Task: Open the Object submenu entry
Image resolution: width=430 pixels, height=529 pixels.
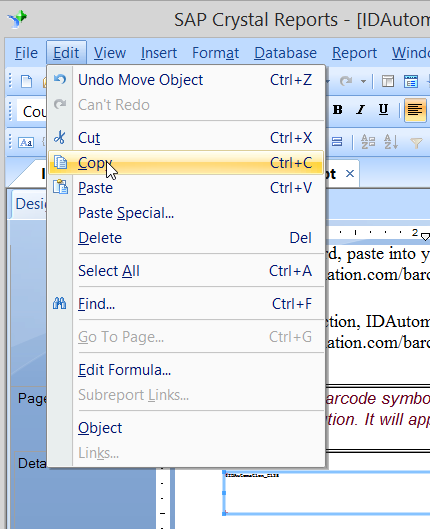Action: (186, 428)
